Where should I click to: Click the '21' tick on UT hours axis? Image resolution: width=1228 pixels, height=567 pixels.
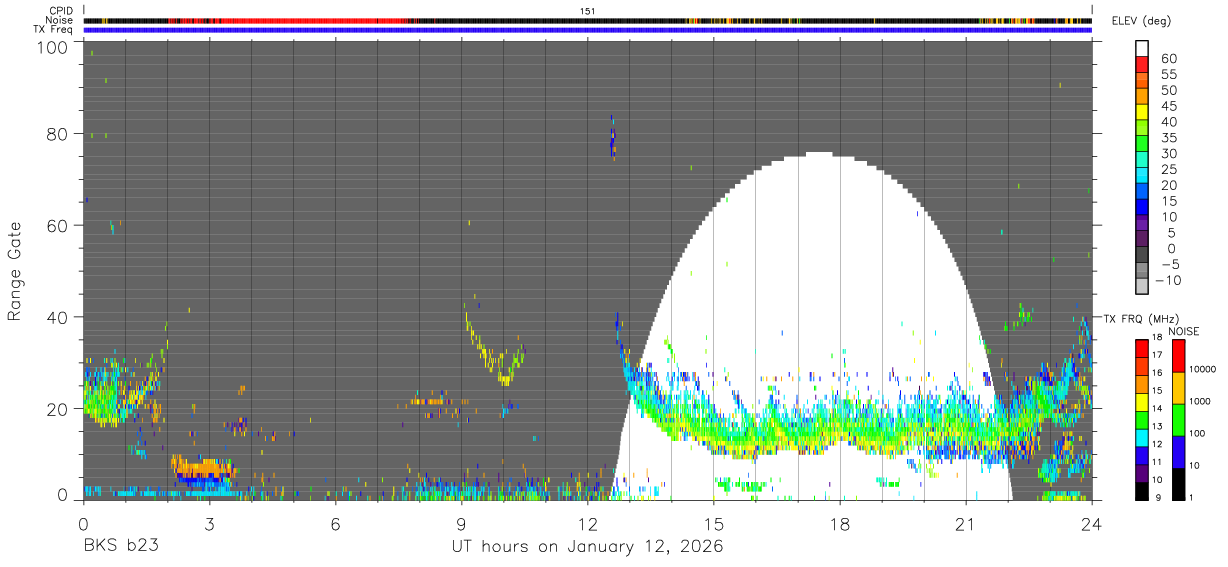click(966, 524)
